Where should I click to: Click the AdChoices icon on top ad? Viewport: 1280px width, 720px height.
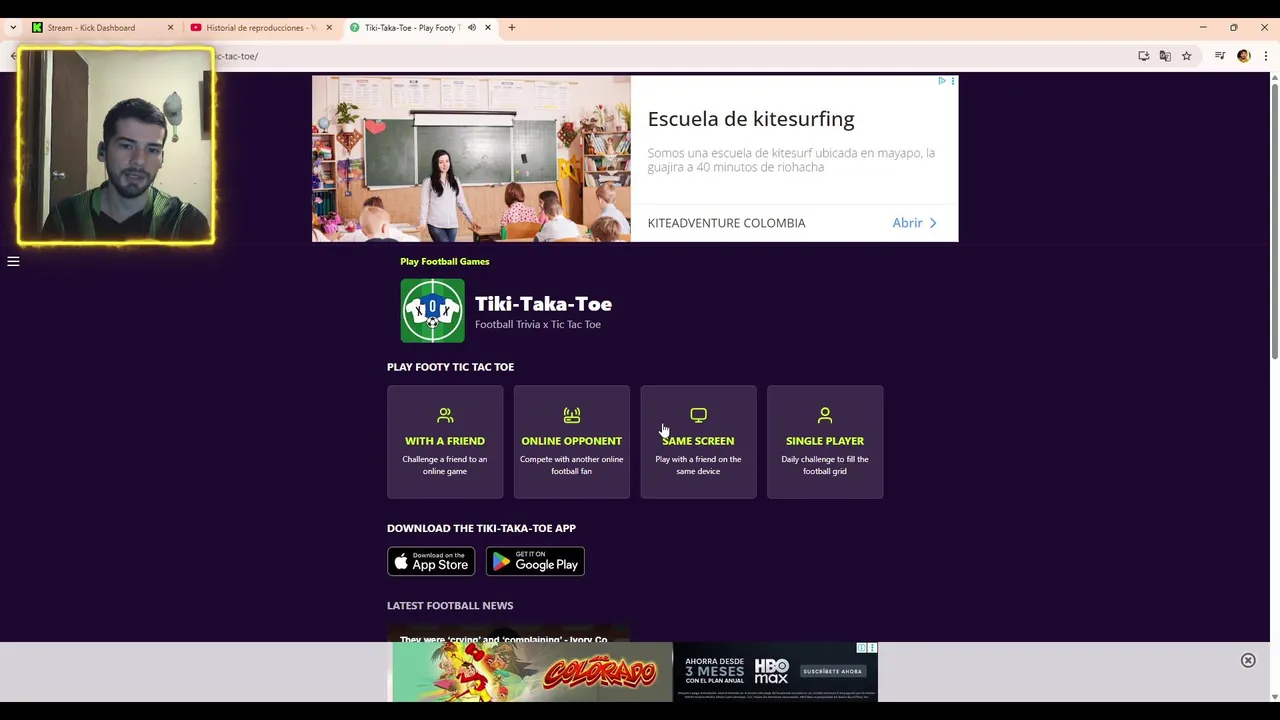coord(941,81)
